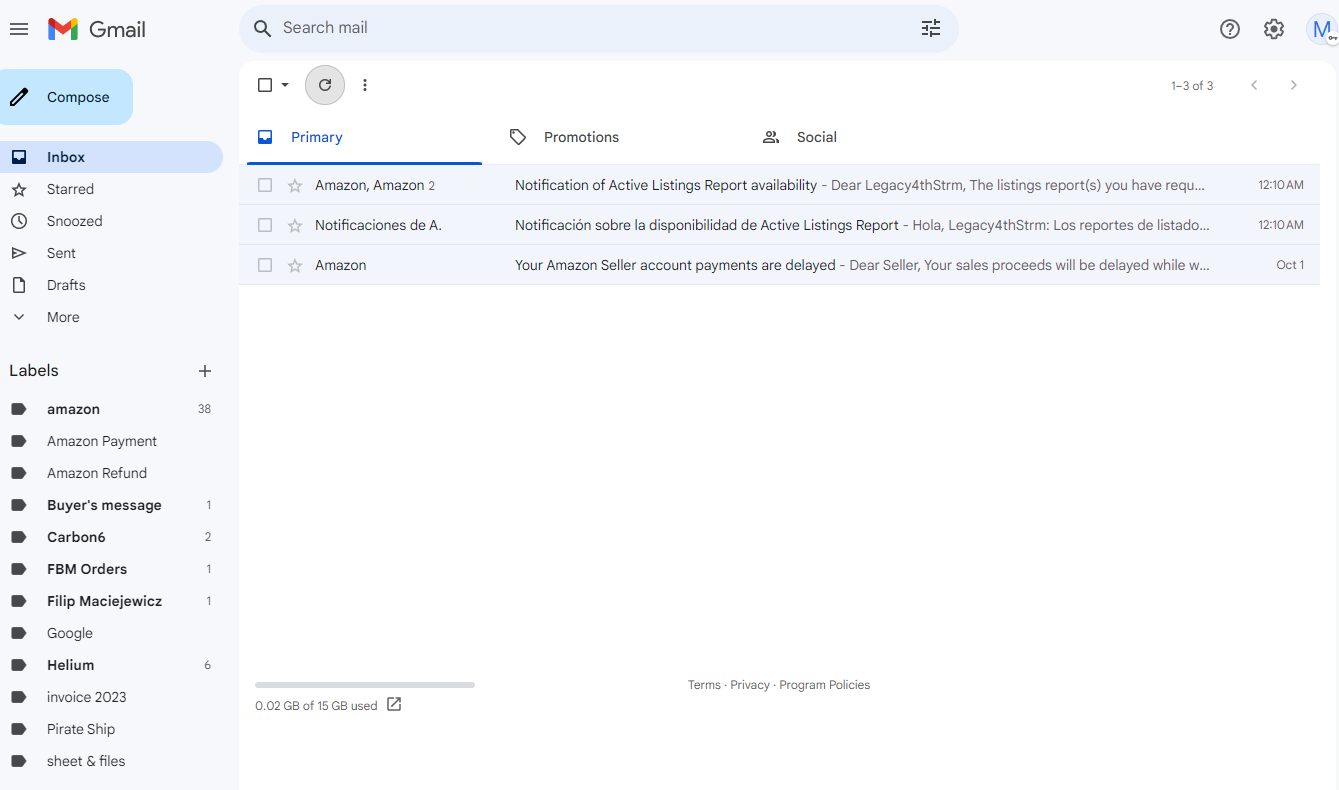This screenshot has width=1339, height=790.
Task: Go to older messages arrow
Action: (x=1294, y=85)
